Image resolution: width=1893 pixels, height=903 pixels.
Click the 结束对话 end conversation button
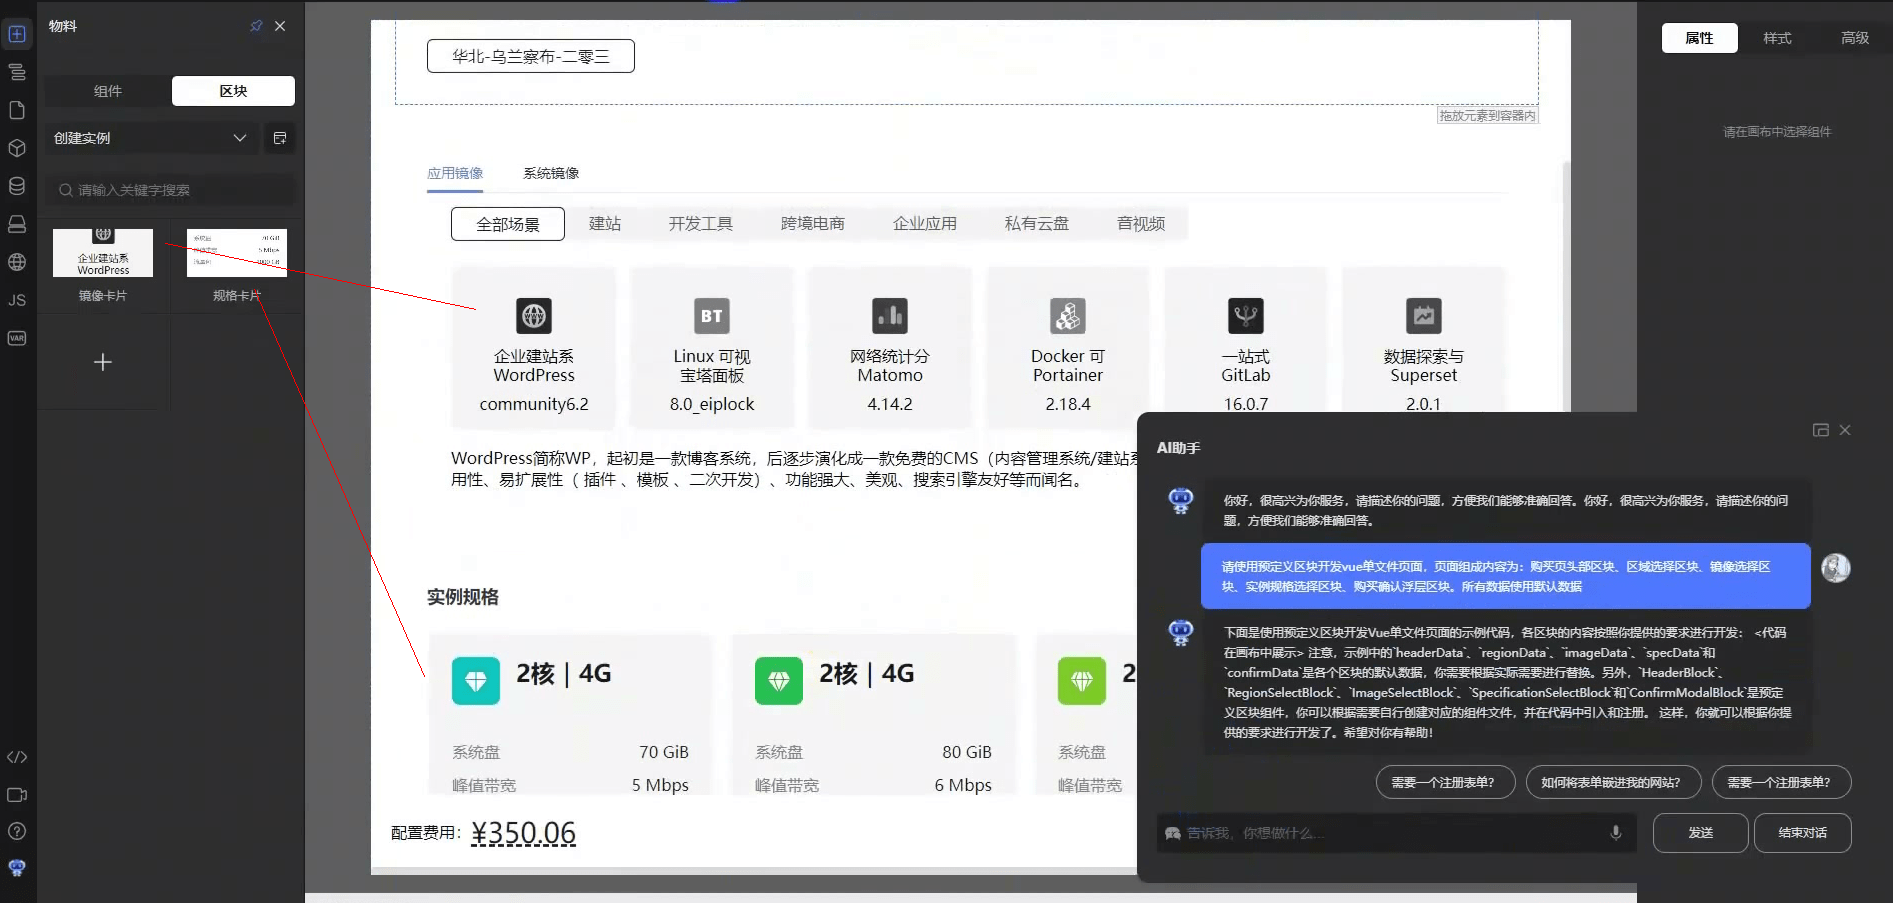(1802, 832)
